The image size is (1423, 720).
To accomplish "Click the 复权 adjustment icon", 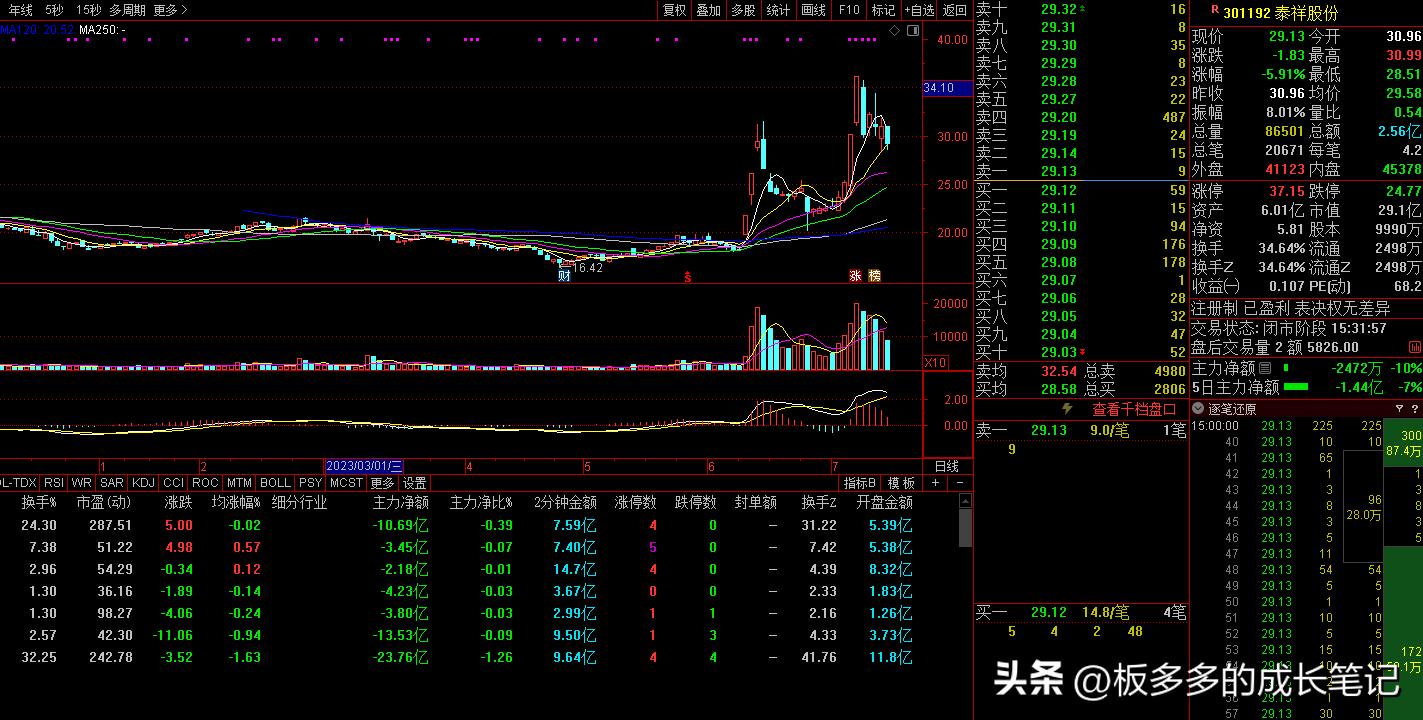I will tap(673, 10).
